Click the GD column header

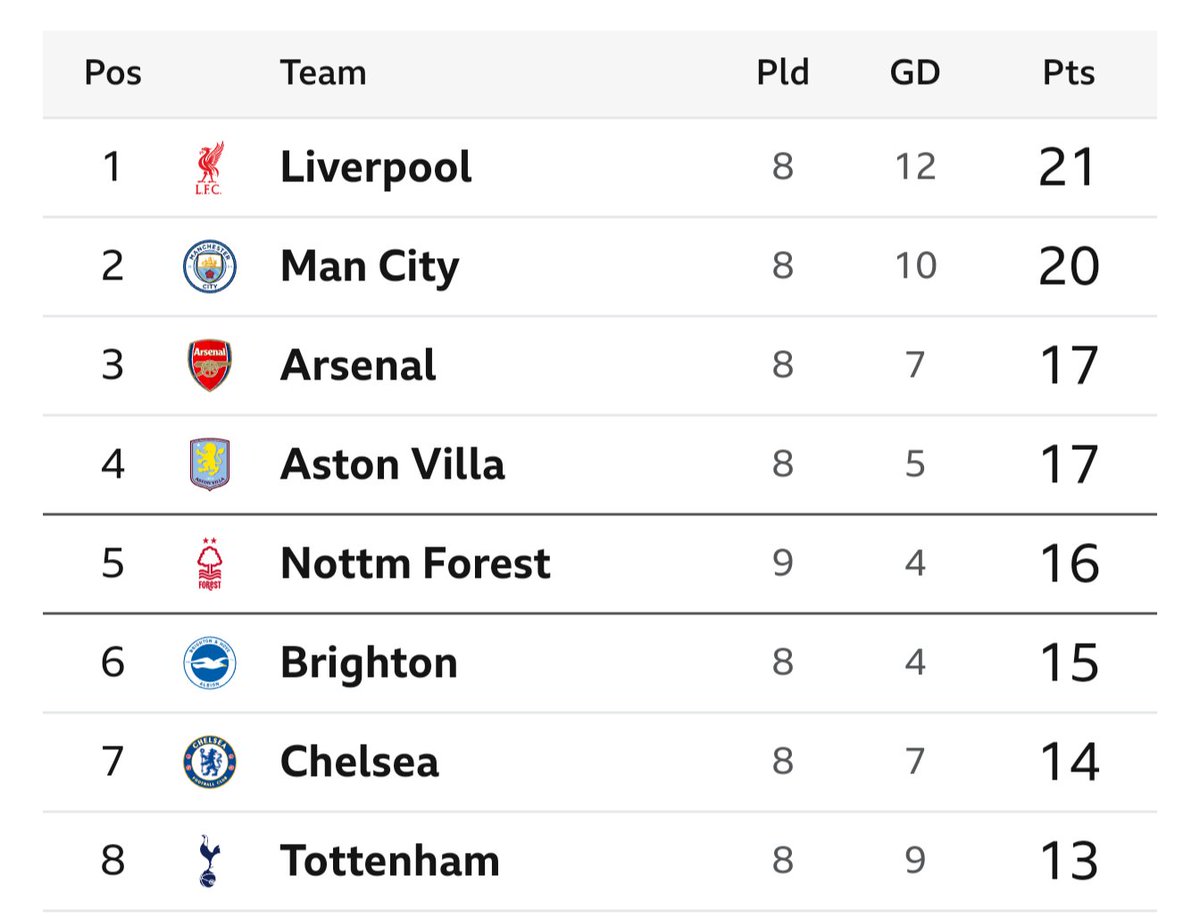pyautogui.click(x=915, y=73)
